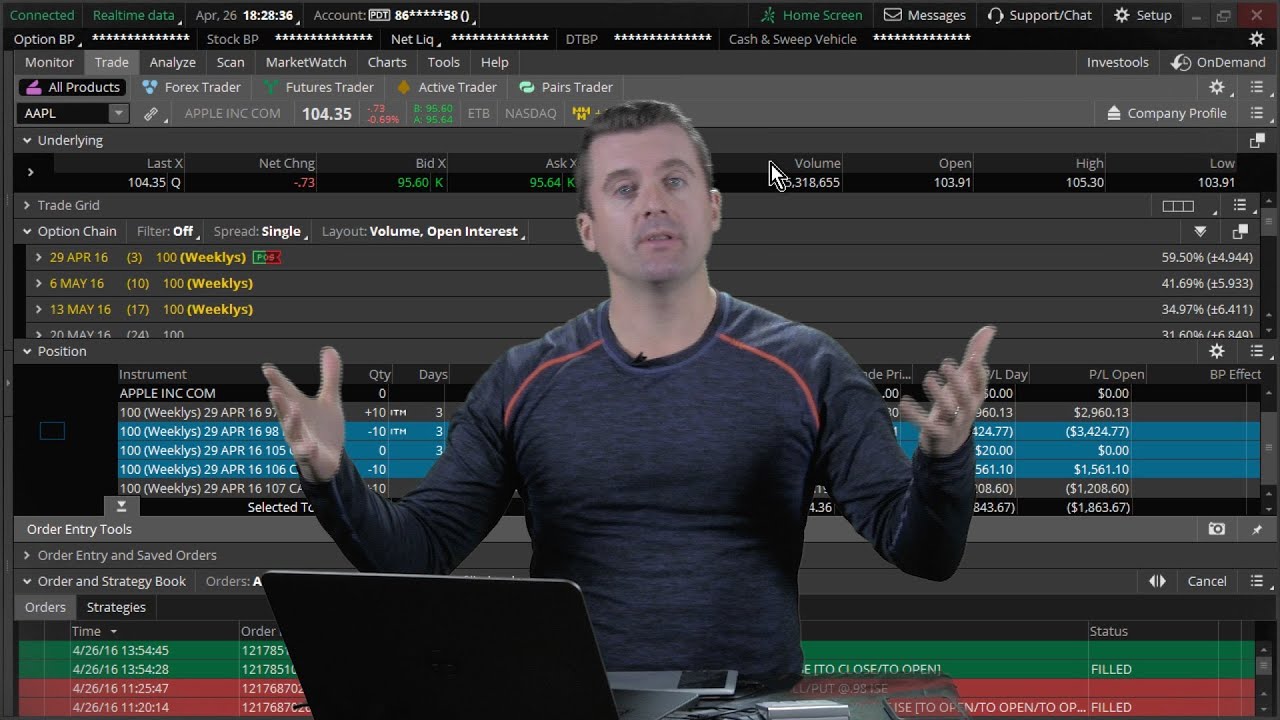
Task: Detach the Option Chain section
Action: pos(1240,231)
